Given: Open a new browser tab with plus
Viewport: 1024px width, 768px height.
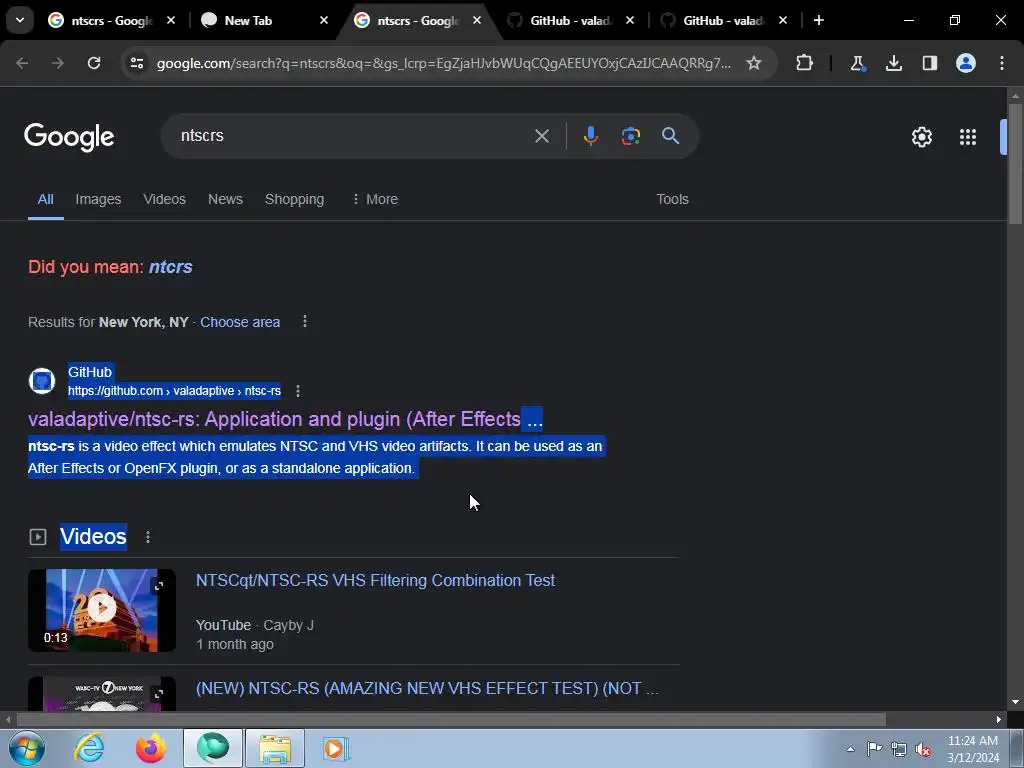Looking at the screenshot, I should point(818,20).
